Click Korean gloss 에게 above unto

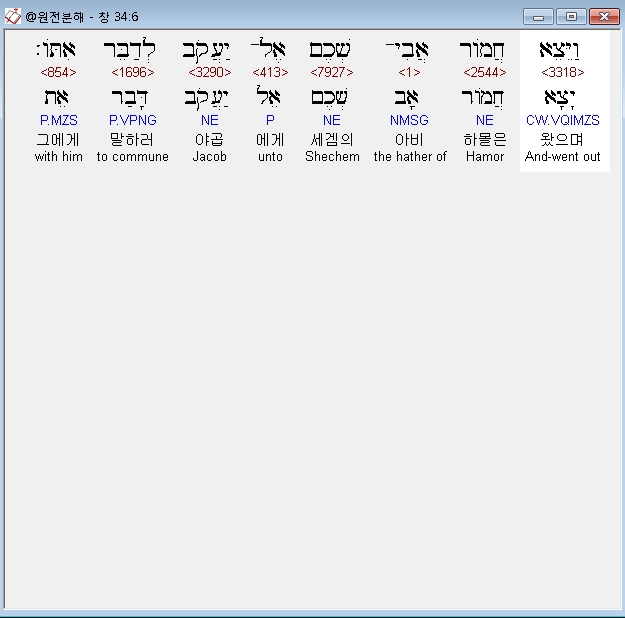(270, 140)
